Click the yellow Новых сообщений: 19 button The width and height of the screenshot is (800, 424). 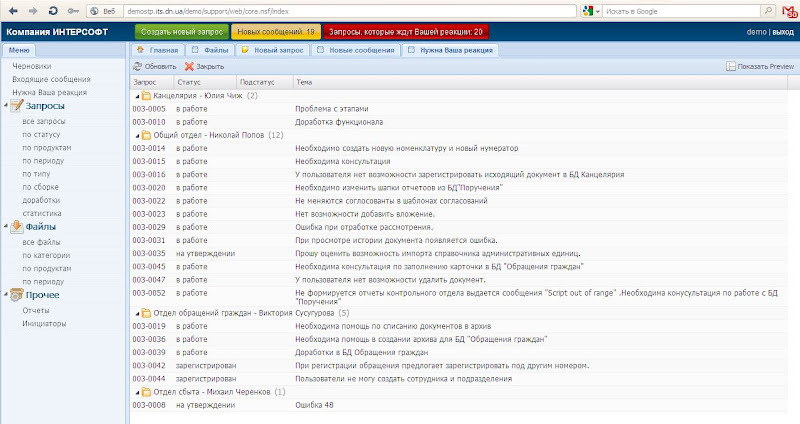(x=276, y=32)
